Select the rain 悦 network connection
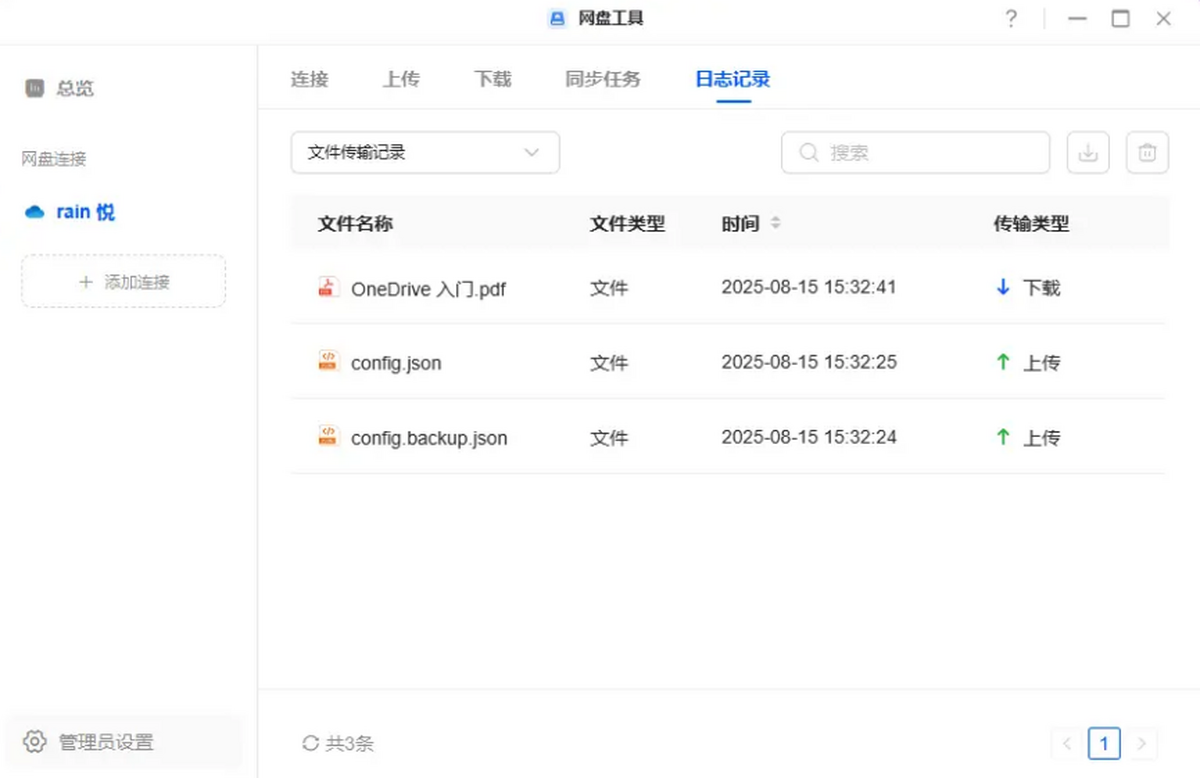The width and height of the screenshot is (1200, 778). click(x=85, y=211)
